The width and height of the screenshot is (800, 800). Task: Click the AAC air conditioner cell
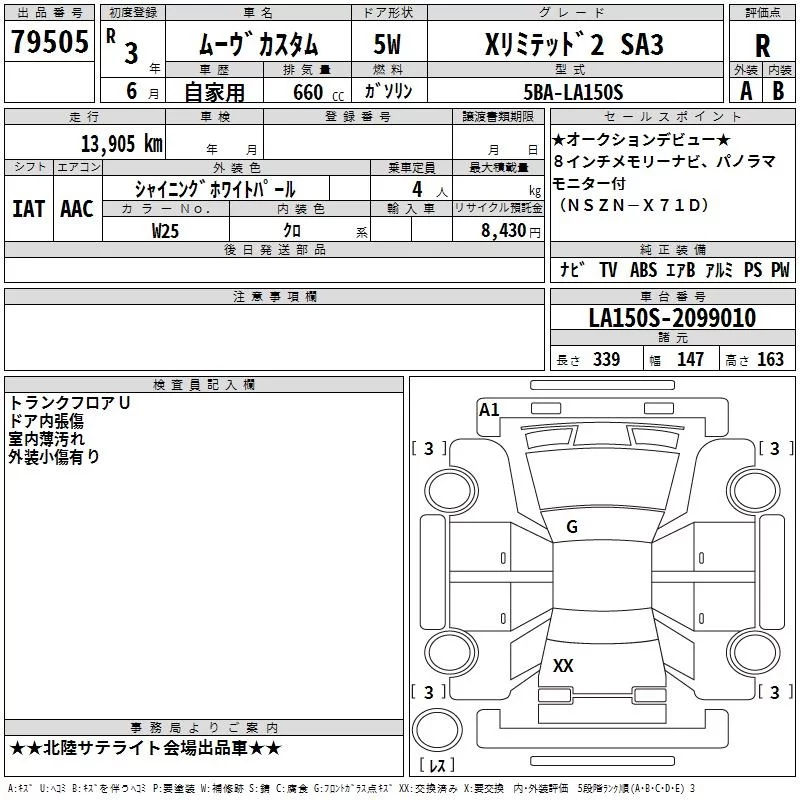(x=76, y=208)
